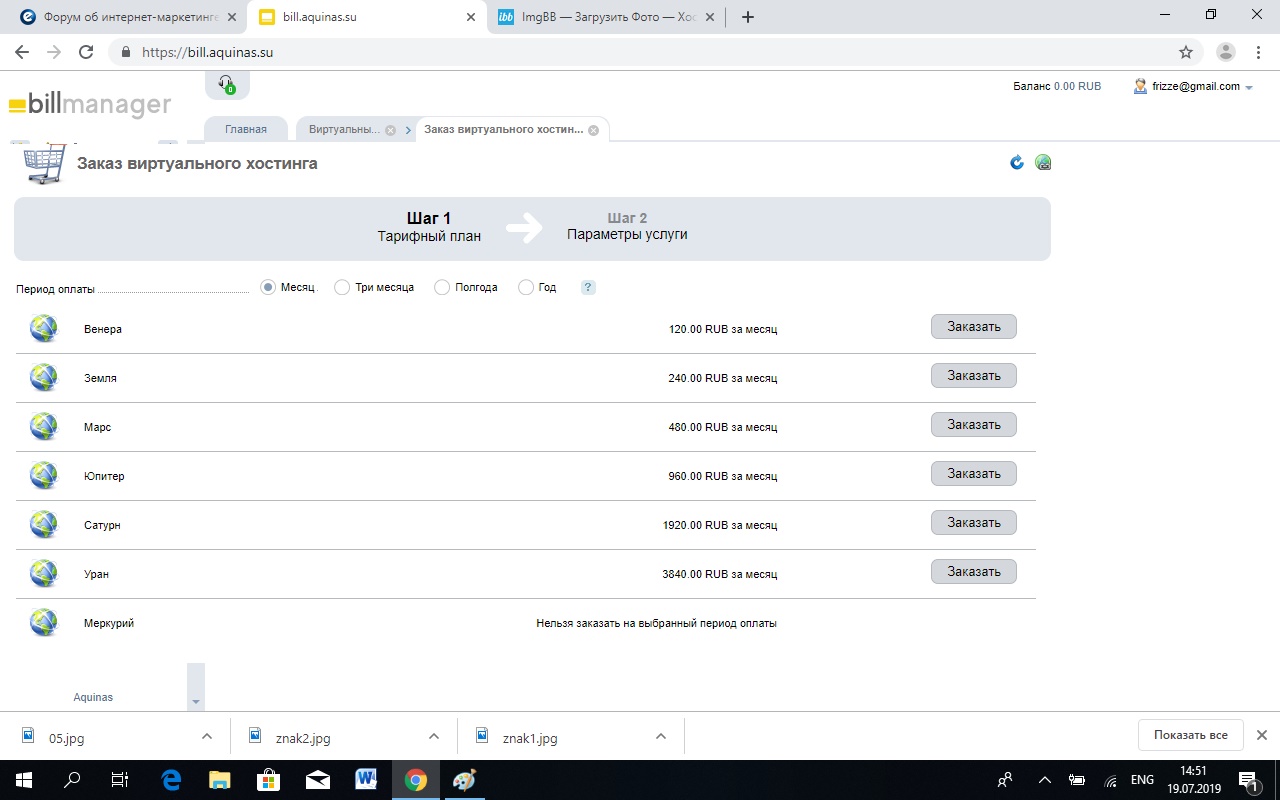
Task: Click the globe icon in the Земля row
Action: (x=44, y=377)
